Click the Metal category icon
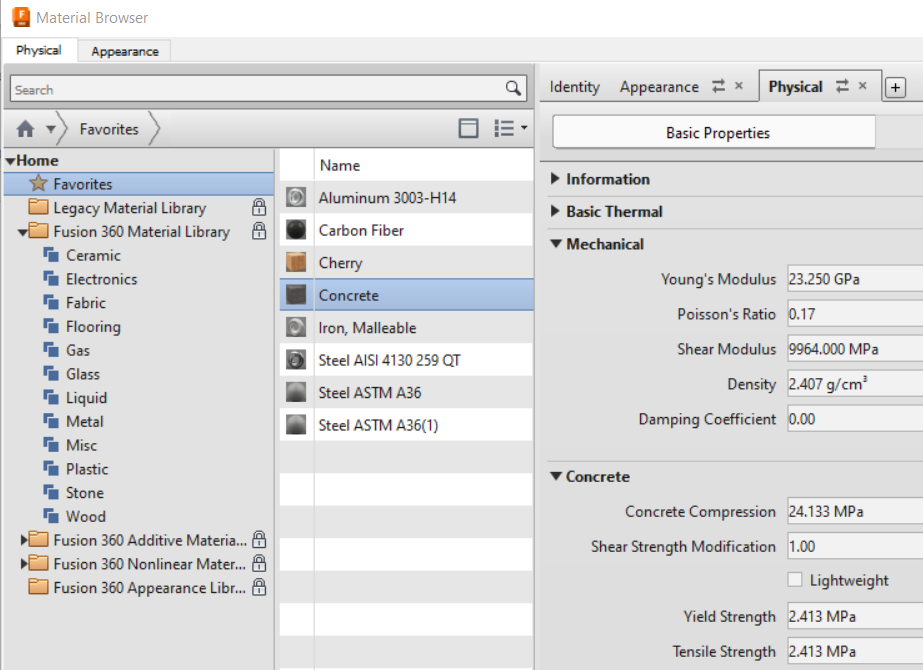This screenshot has width=923, height=670. click(x=51, y=421)
